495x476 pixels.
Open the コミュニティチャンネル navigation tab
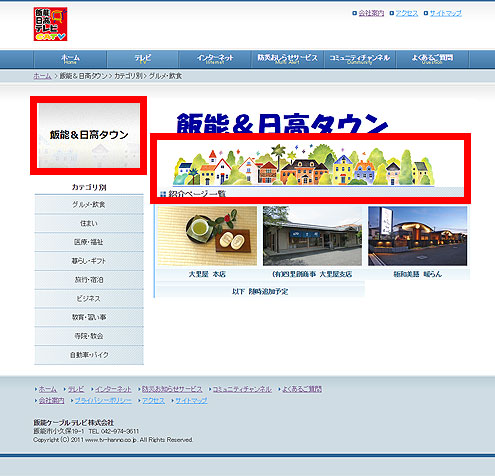click(x=360, y=59)
